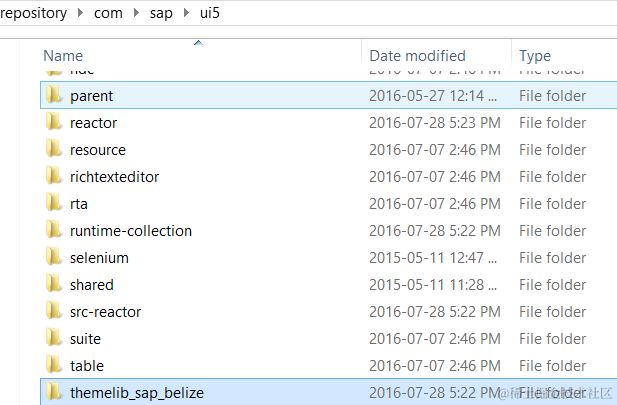617x405 pixels.
Task: Select the folder named shared
Action: [x=92, y=285]
